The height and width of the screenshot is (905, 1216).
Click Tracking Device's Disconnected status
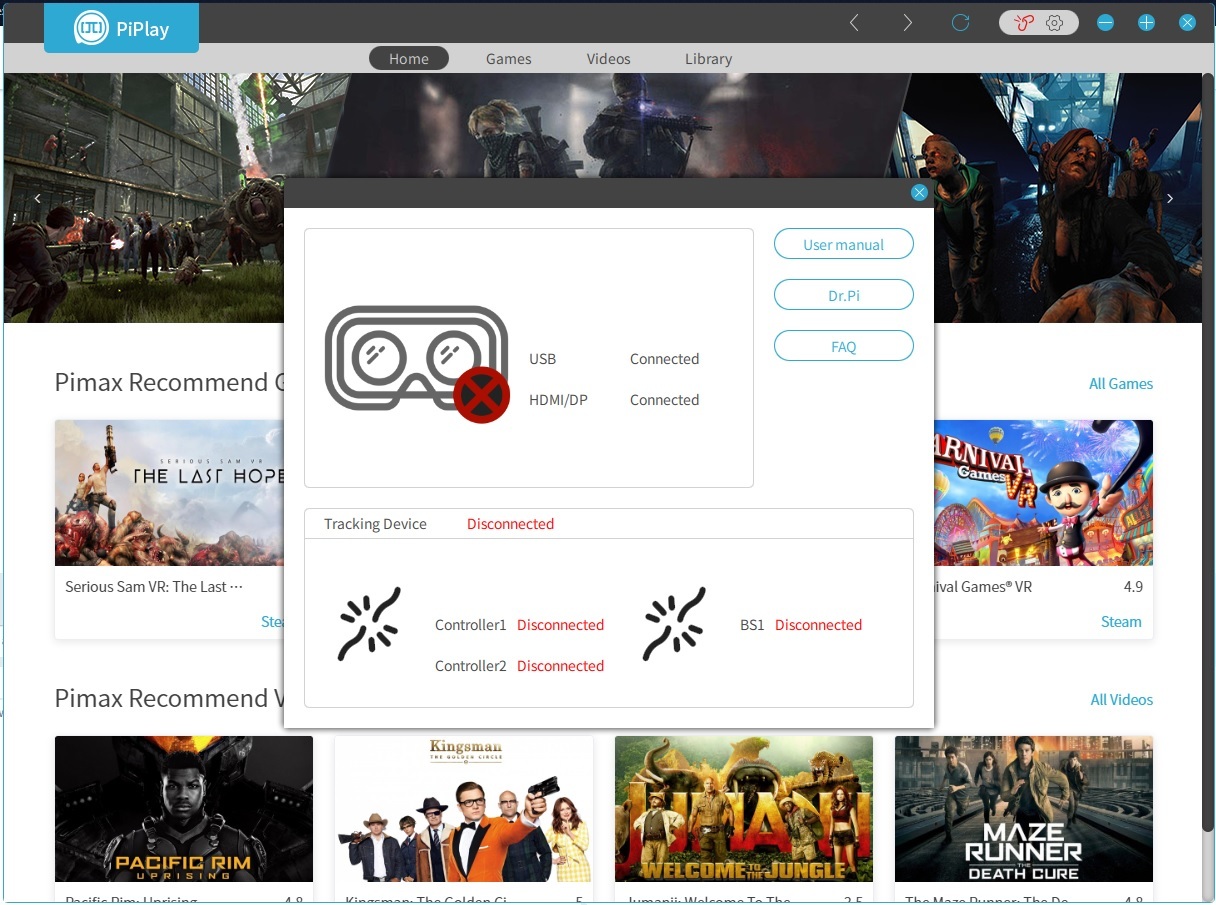pos(510,524)
